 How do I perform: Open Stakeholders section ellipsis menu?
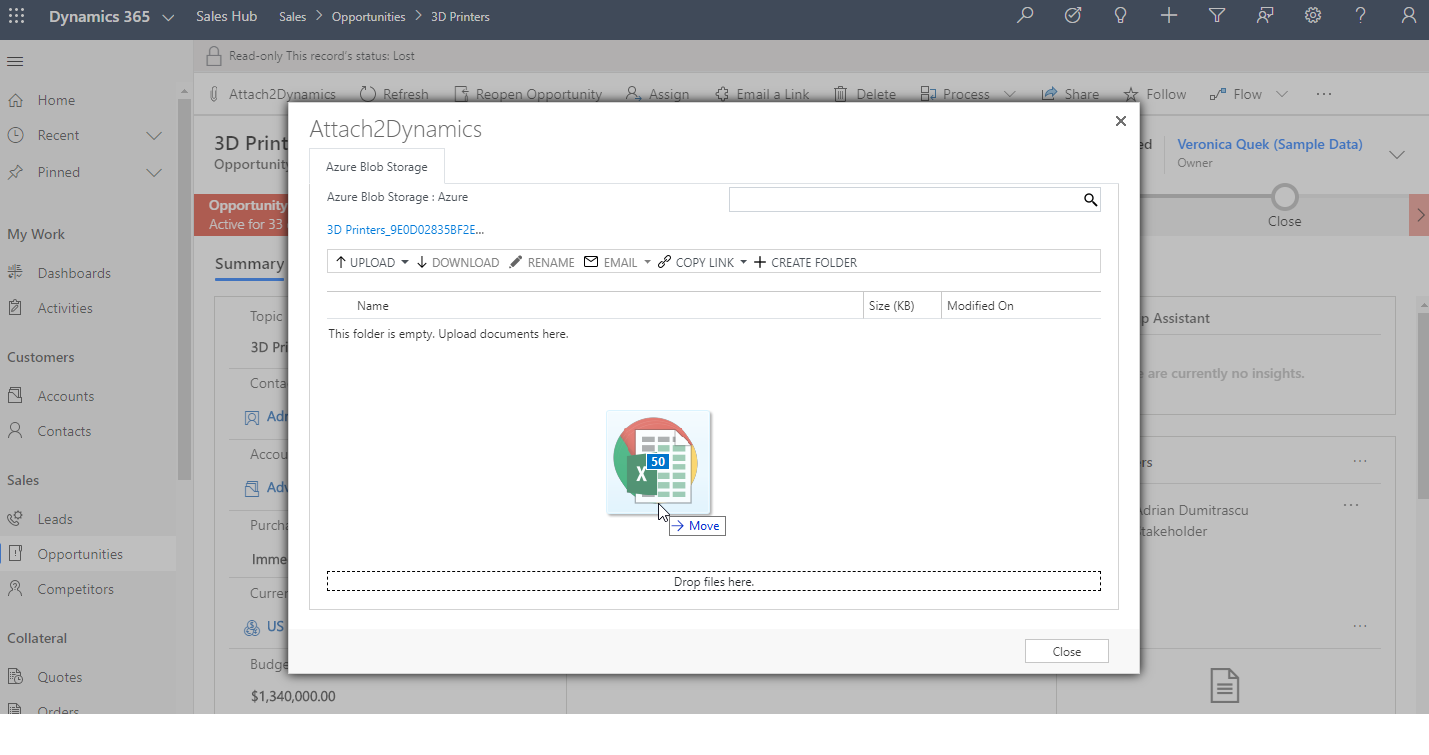pyautogui.click(x=1360, y=462)
